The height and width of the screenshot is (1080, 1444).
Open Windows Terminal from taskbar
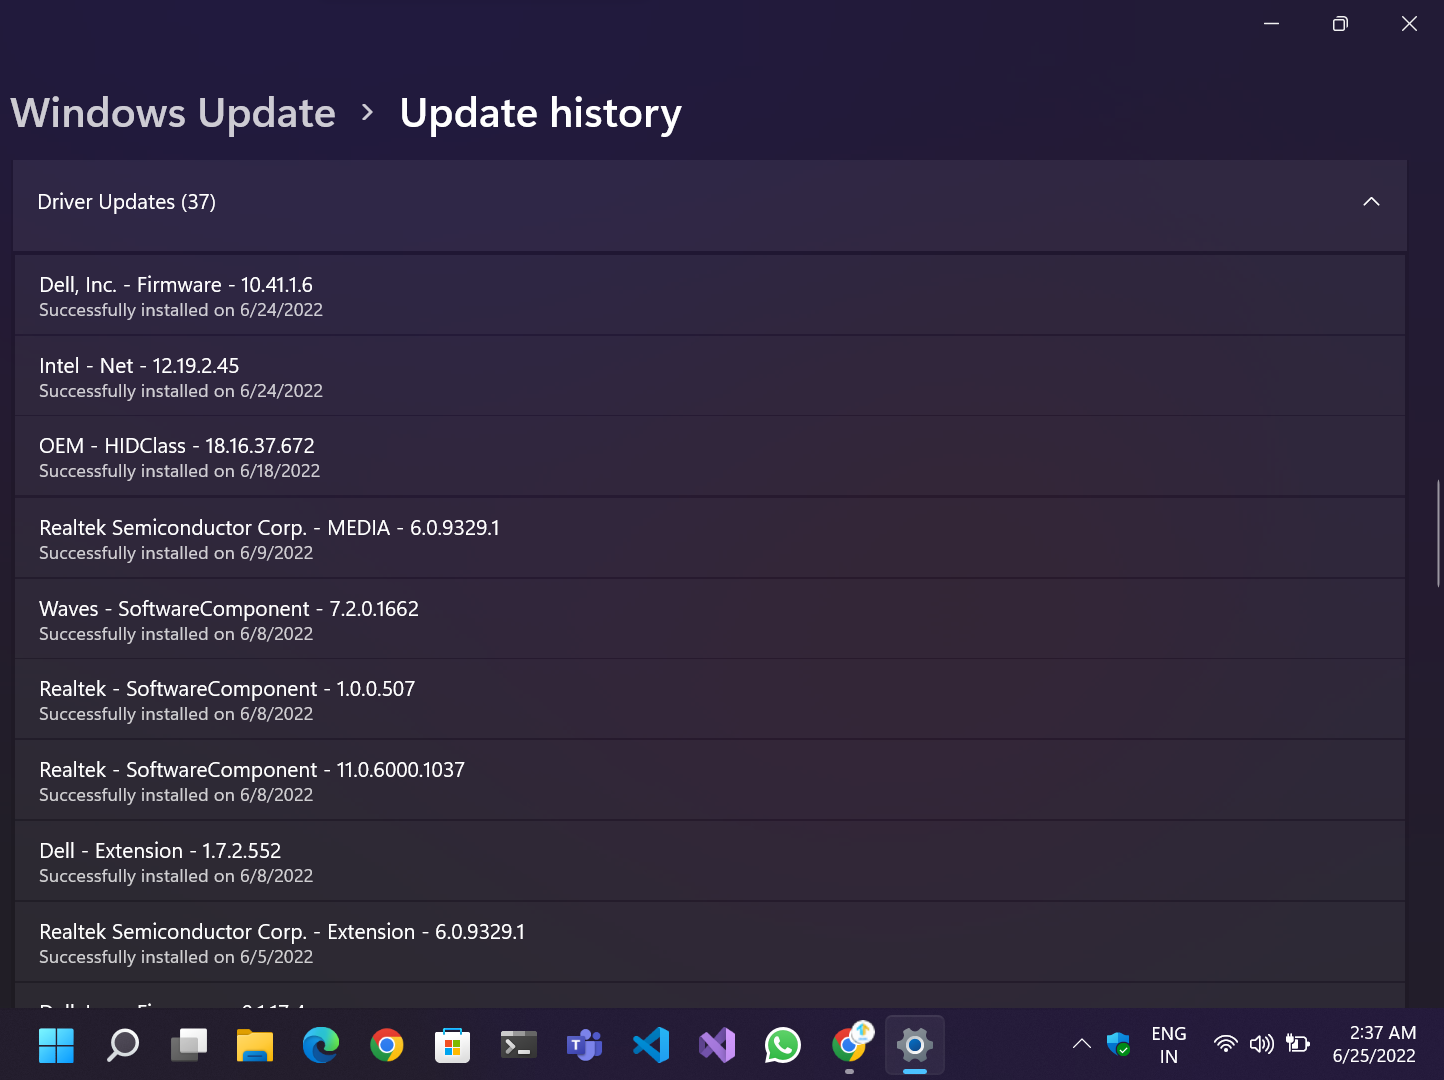click(x=518, y=1045)
